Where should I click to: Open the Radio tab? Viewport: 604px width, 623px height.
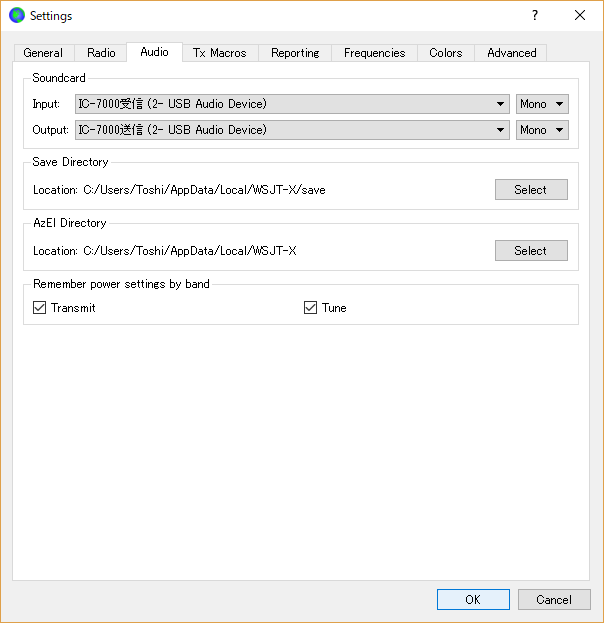pyautogui.click(x=101, y=53)
